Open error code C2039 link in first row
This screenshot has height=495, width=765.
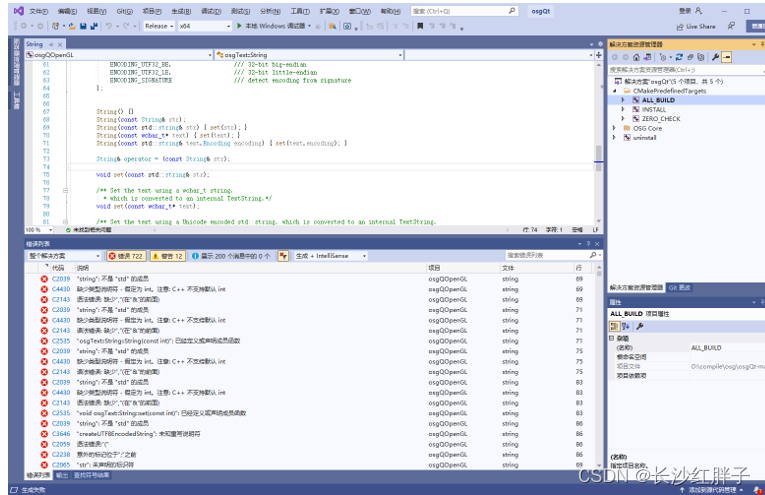pos(61,279)
